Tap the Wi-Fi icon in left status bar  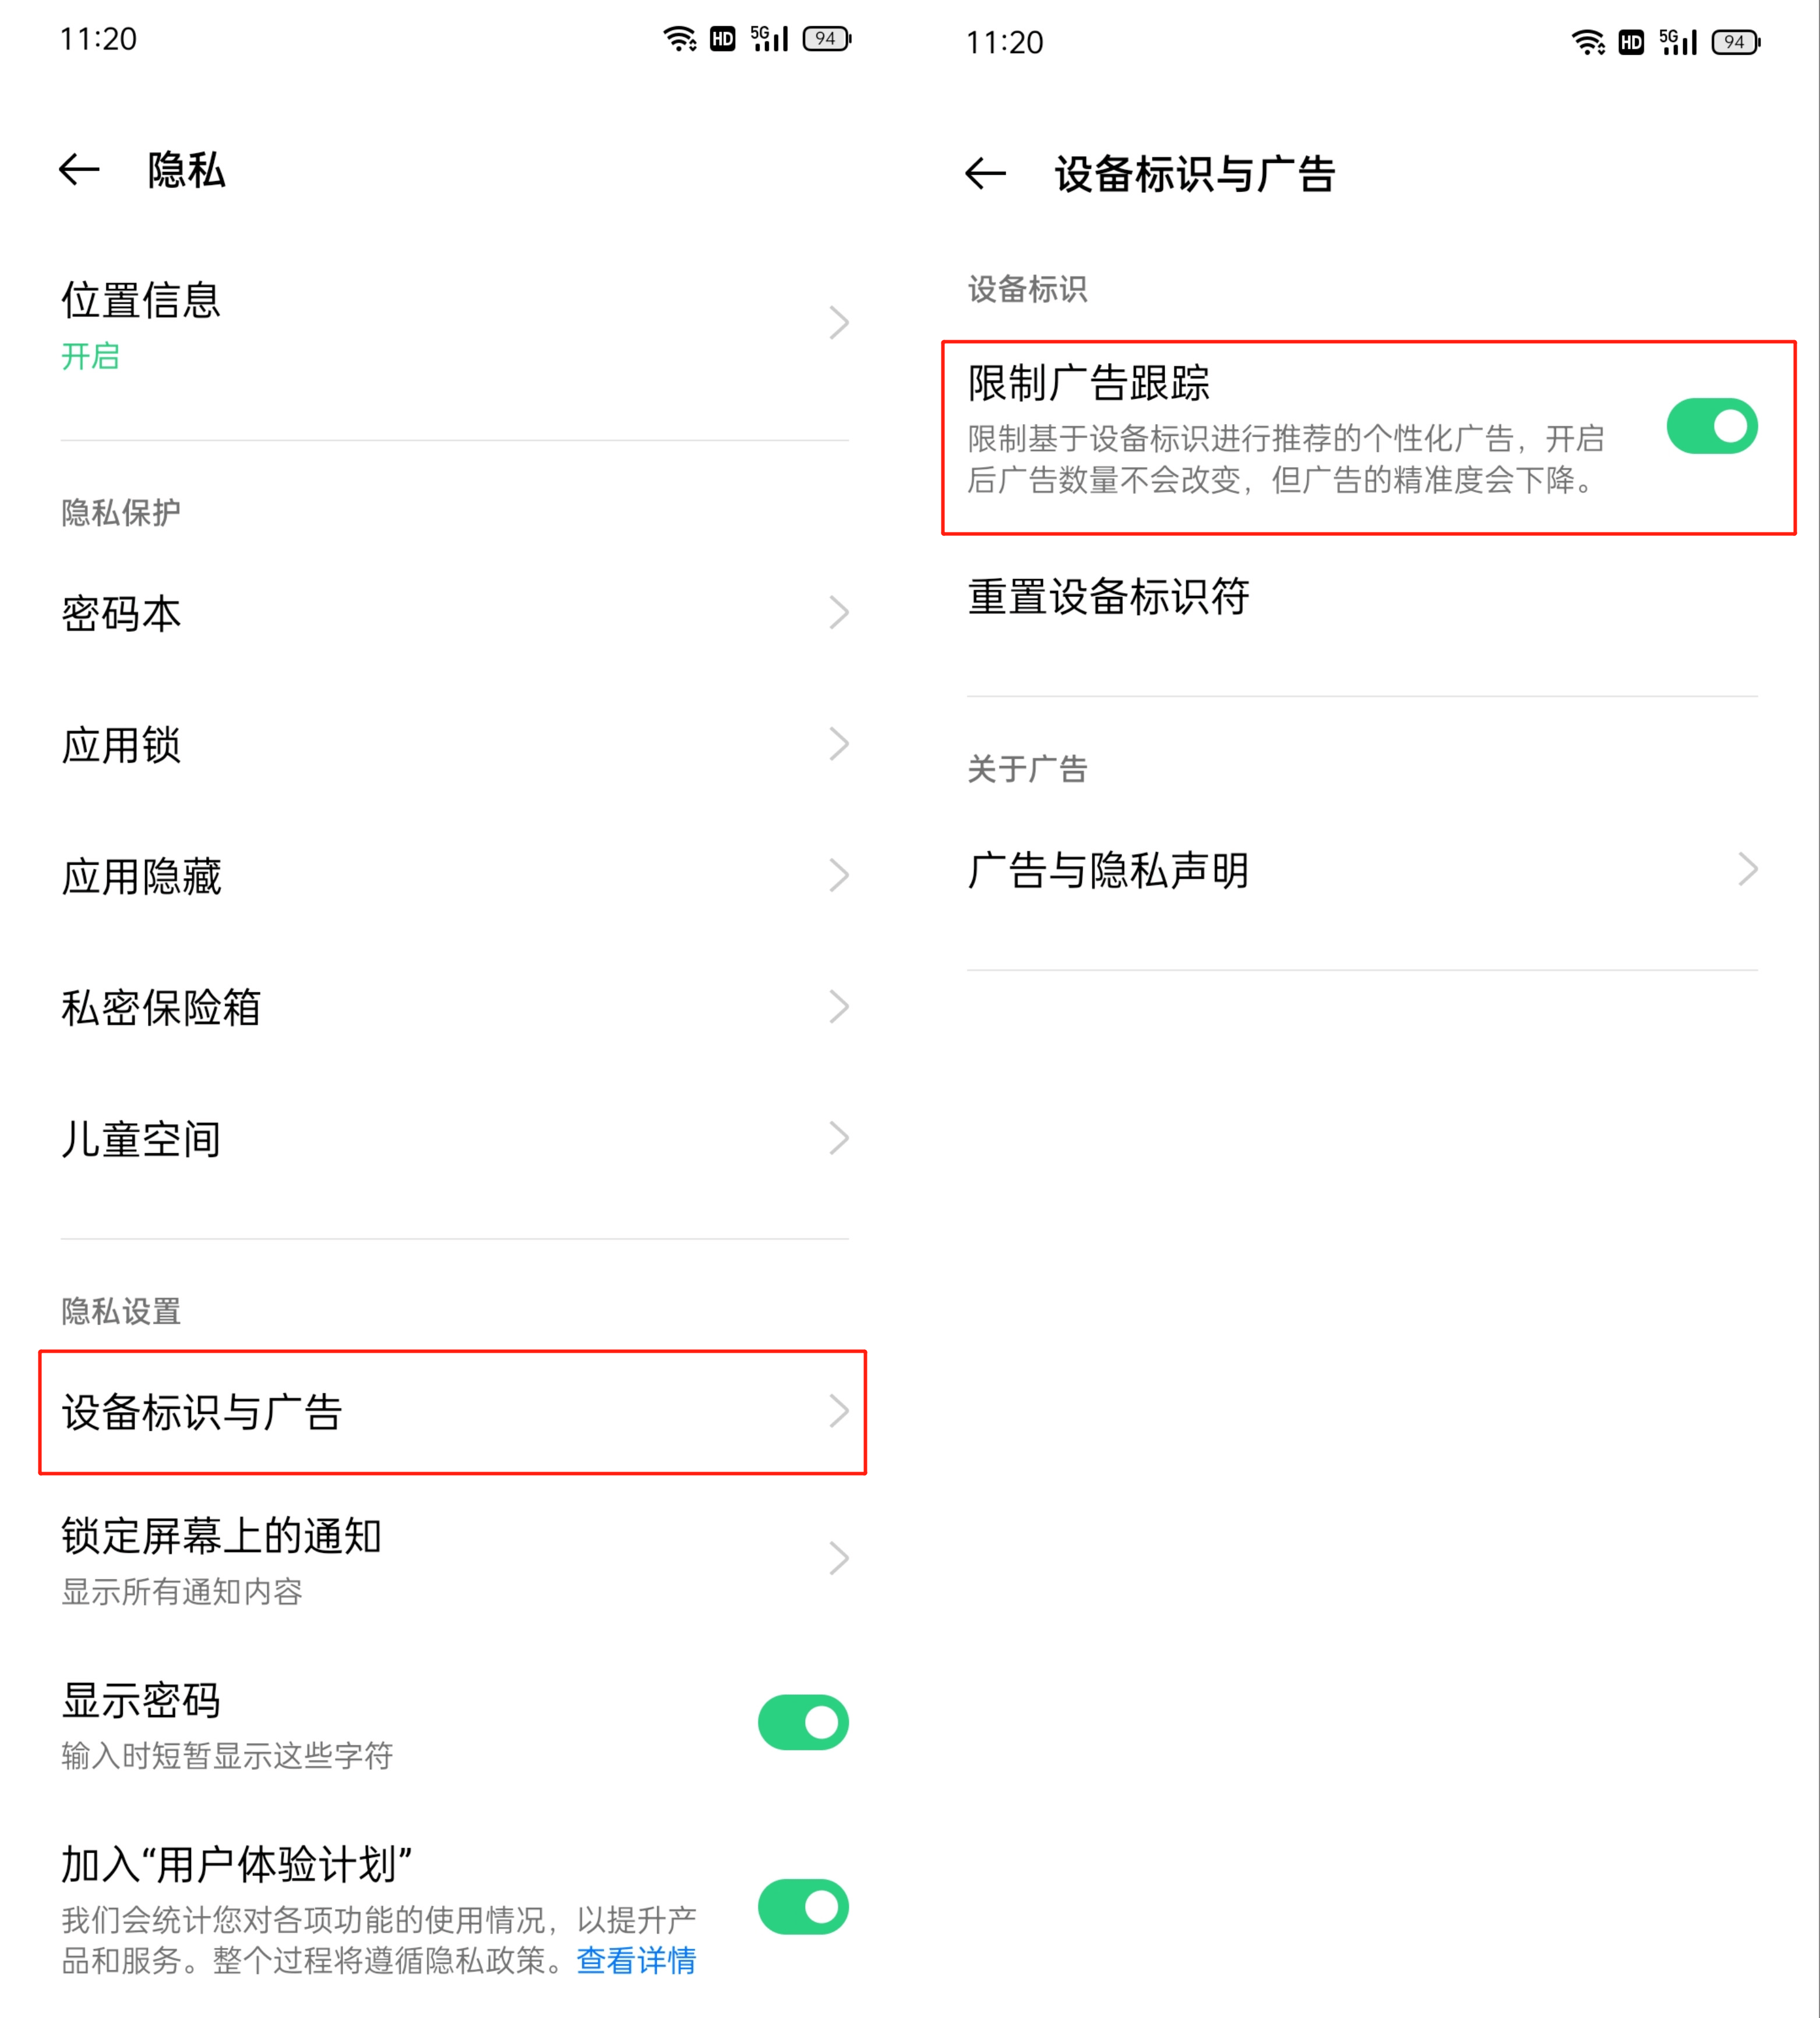[x=680, y=39]
